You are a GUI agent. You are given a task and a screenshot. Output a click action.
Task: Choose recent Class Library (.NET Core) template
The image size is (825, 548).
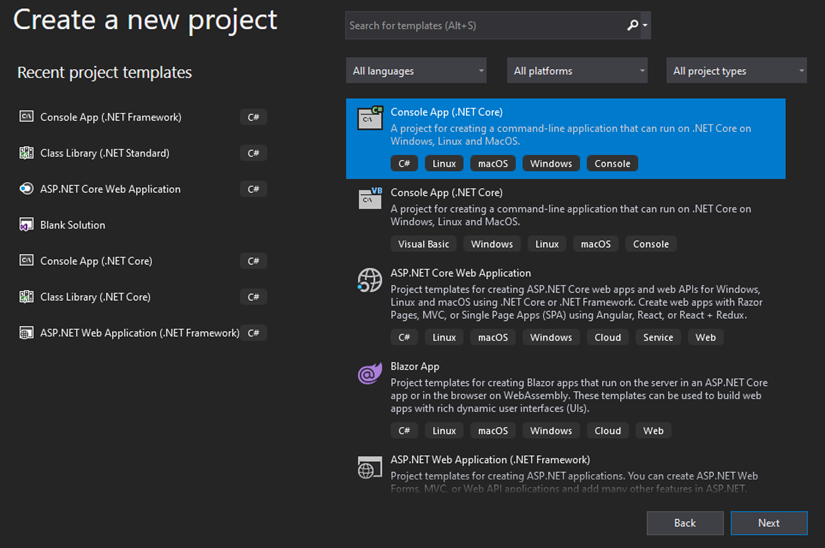pos(95,297)
